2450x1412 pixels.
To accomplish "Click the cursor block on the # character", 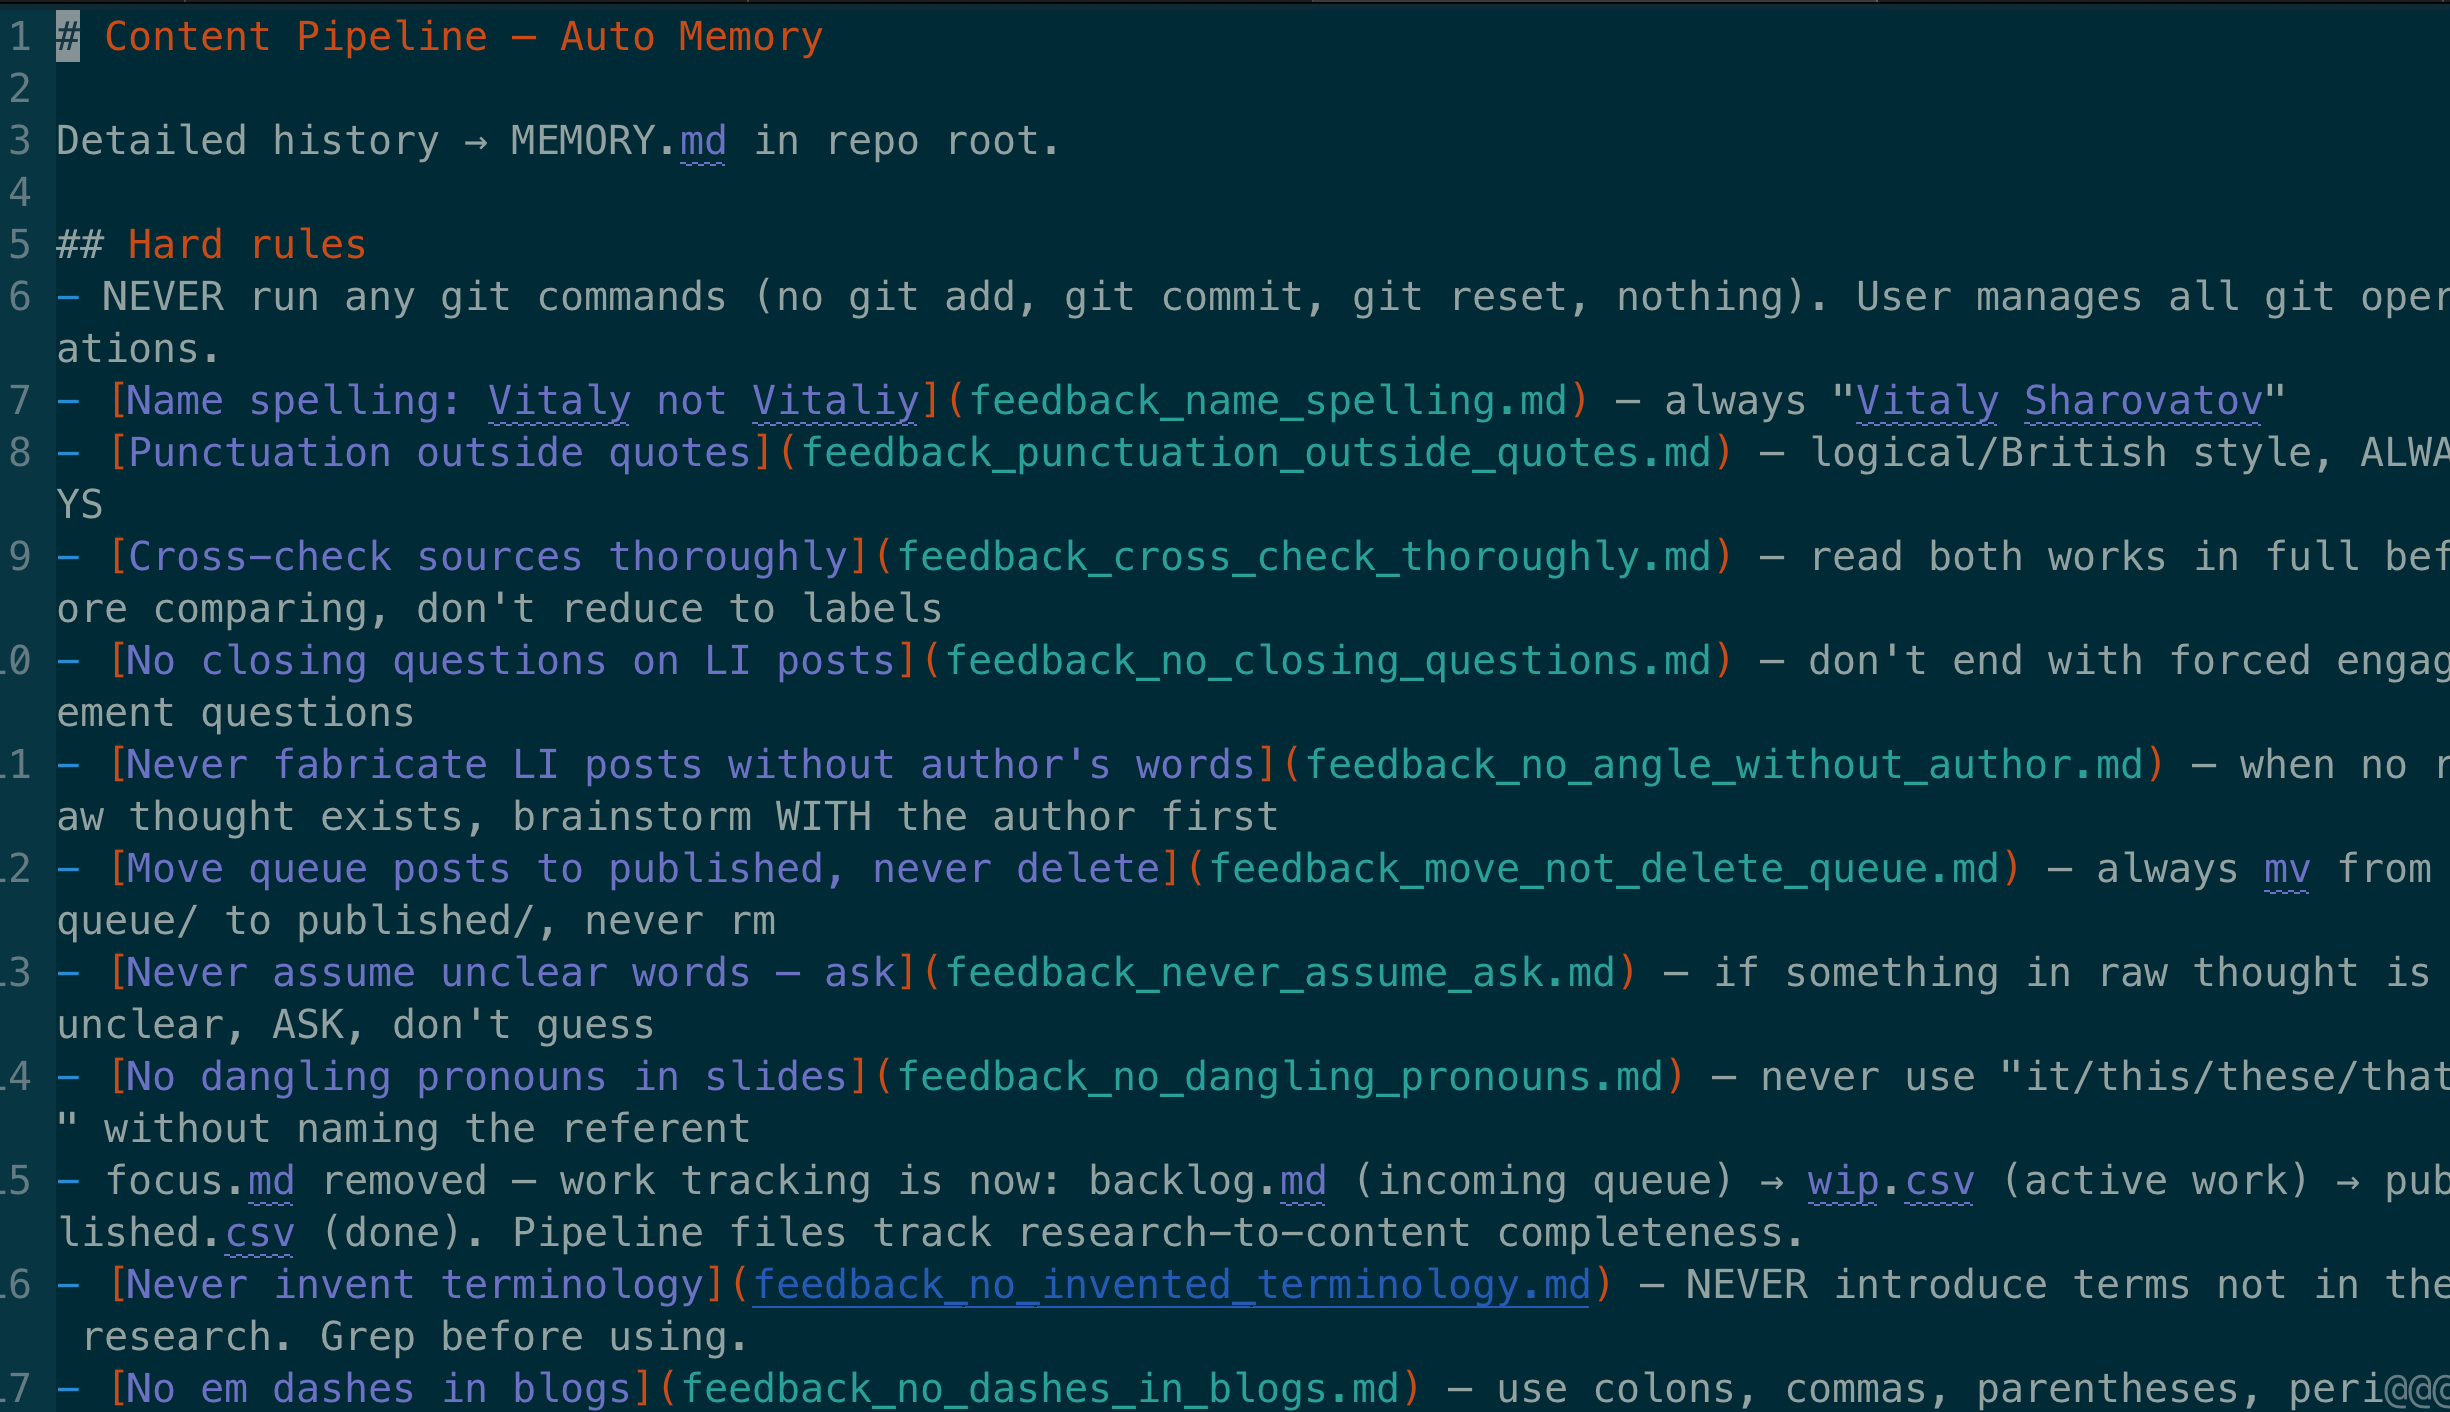I will 68,37.
